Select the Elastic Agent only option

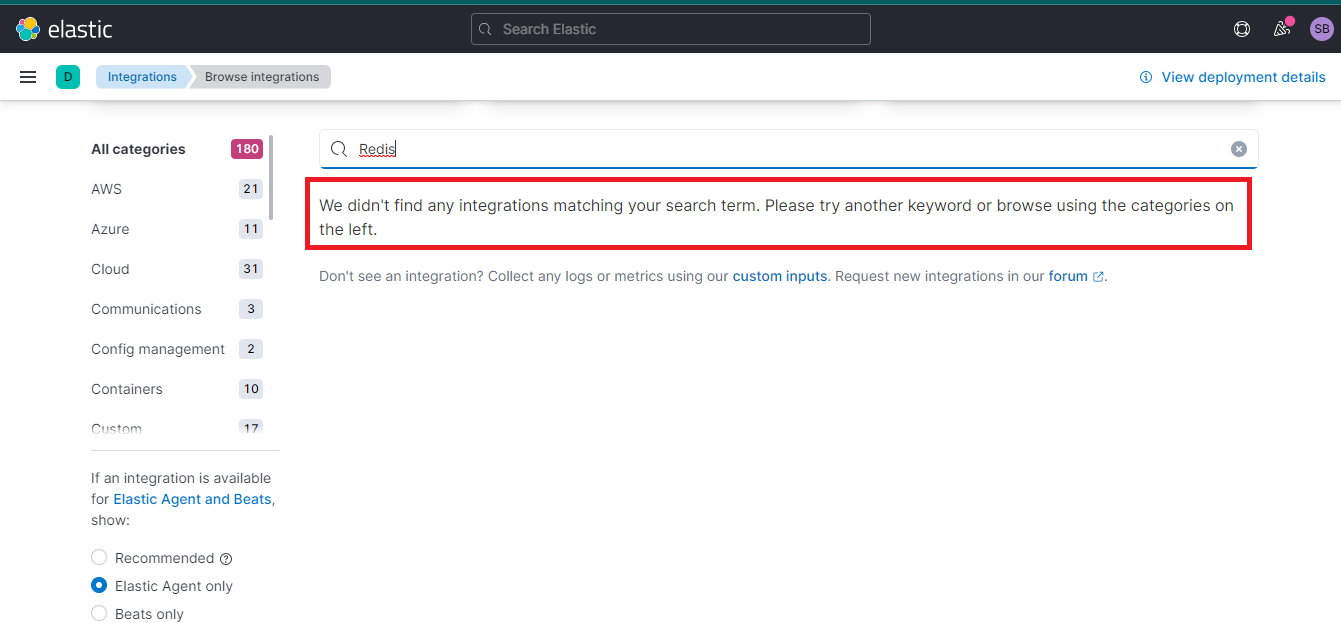coord(99,586)
